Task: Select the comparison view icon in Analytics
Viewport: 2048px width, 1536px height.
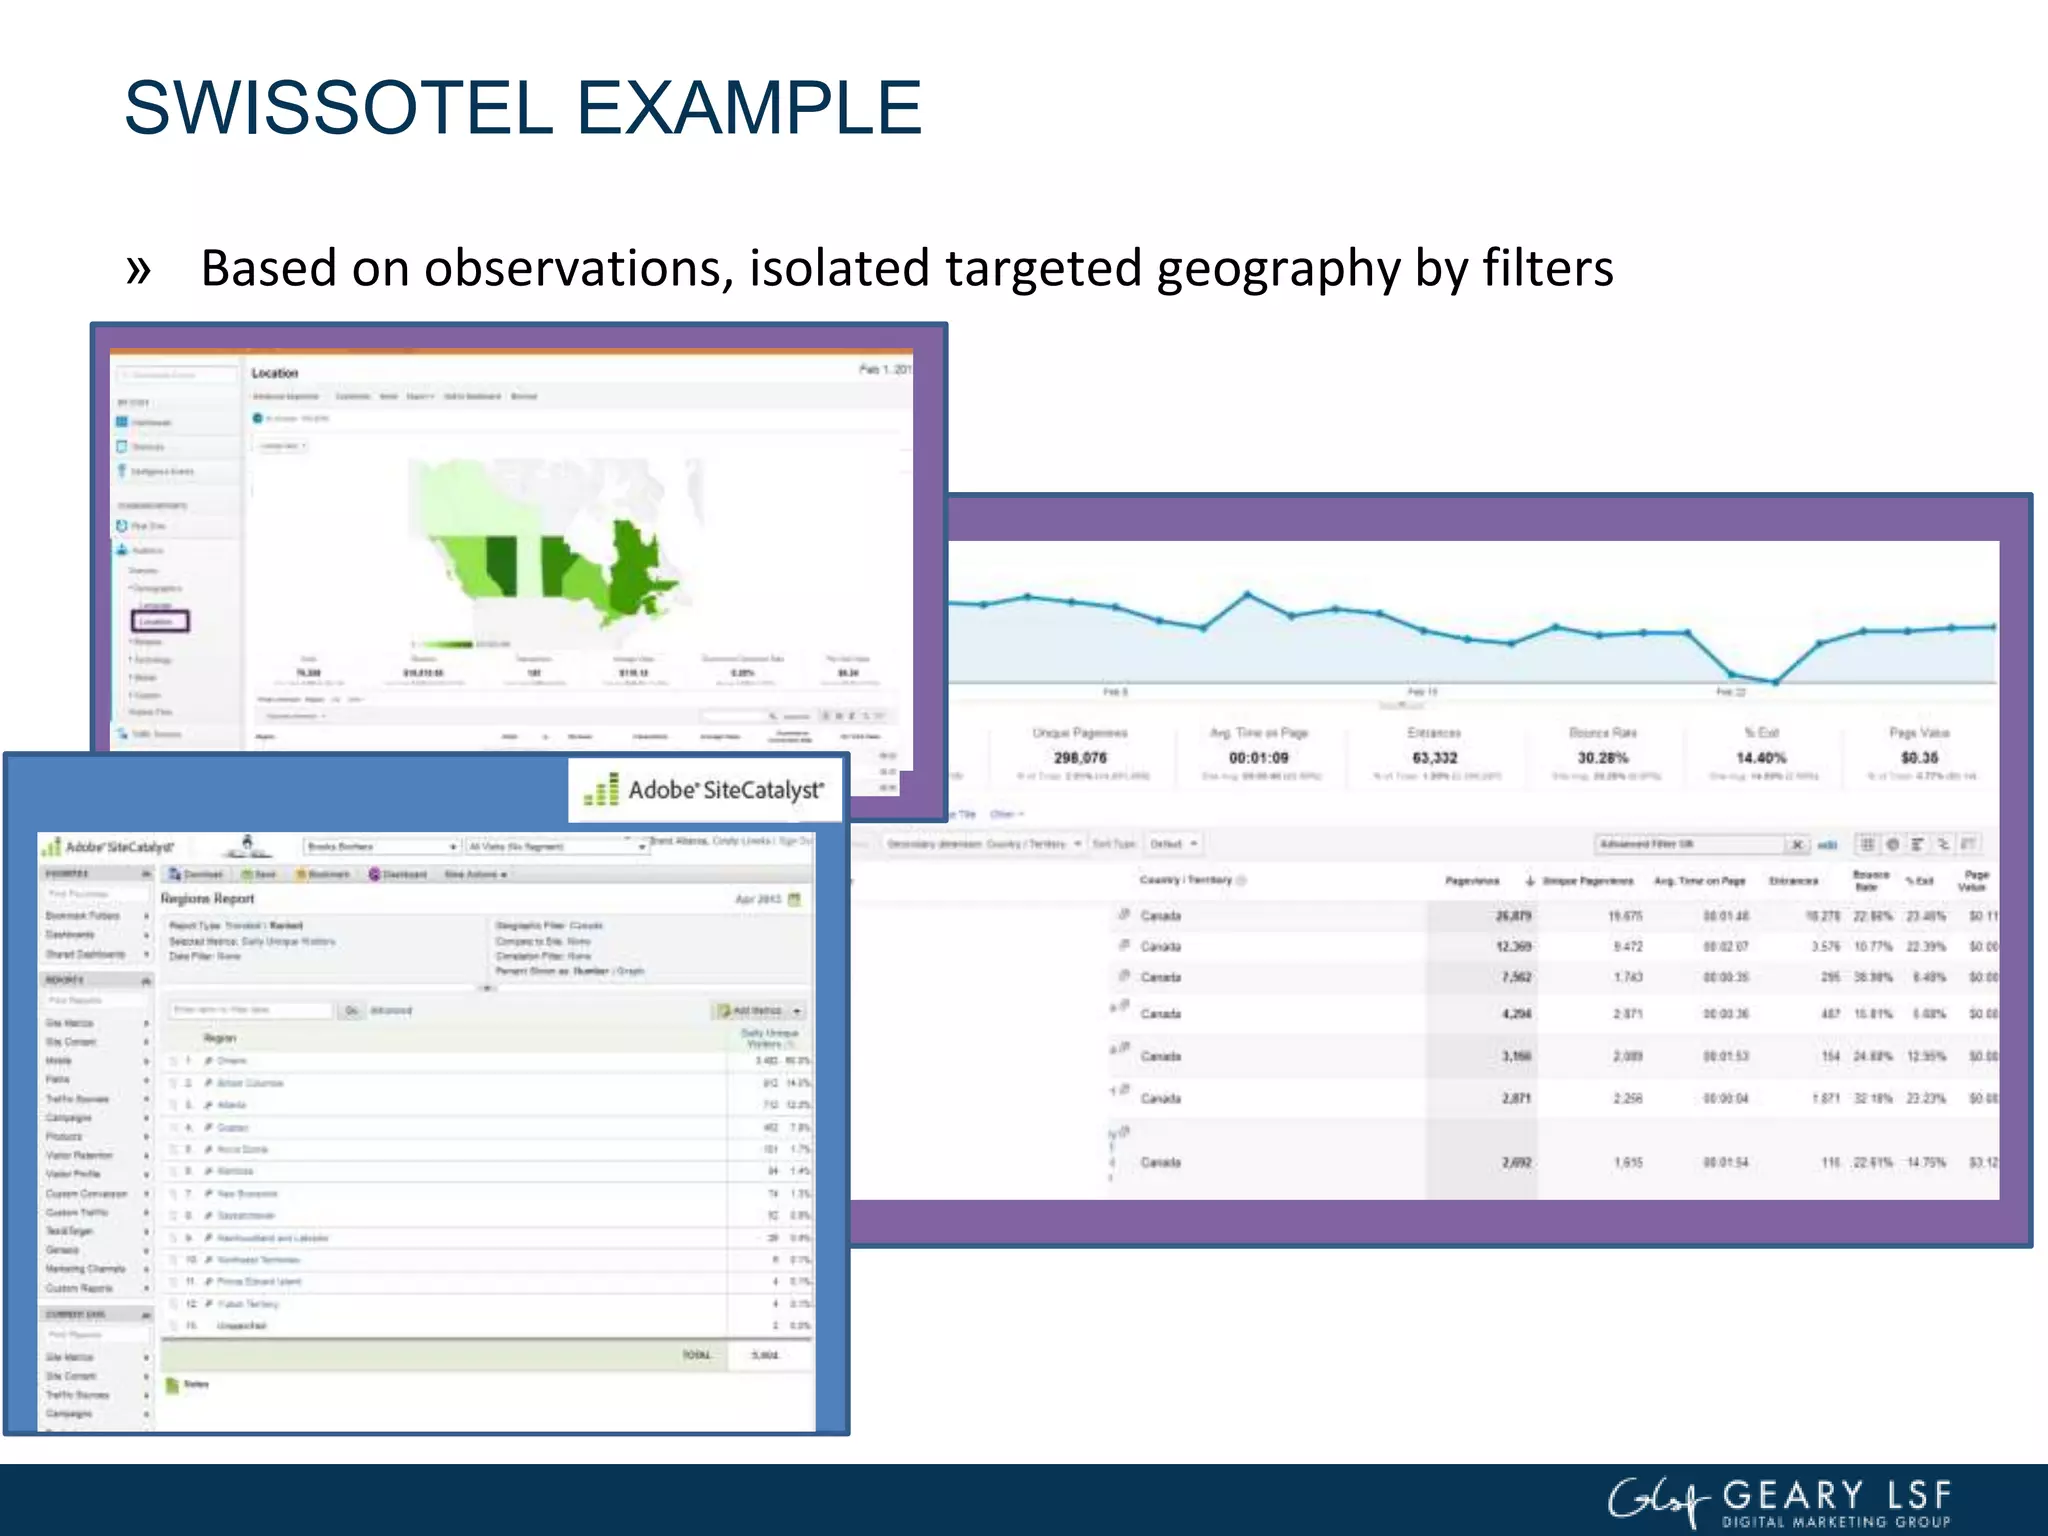Action: [1943, 844]
